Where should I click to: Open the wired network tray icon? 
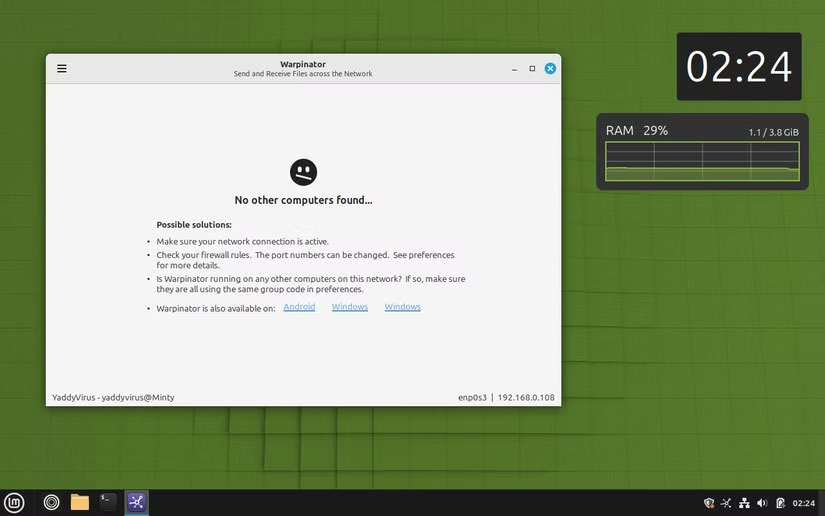click(x=744, y=503)
